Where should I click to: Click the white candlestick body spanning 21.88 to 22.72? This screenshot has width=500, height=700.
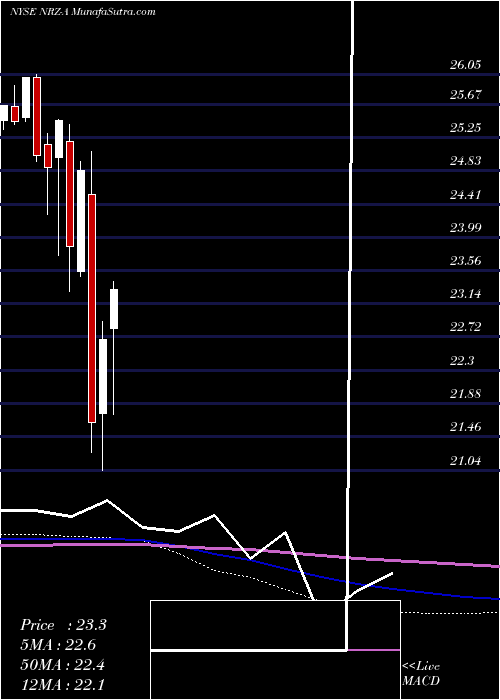click(103, 376)
